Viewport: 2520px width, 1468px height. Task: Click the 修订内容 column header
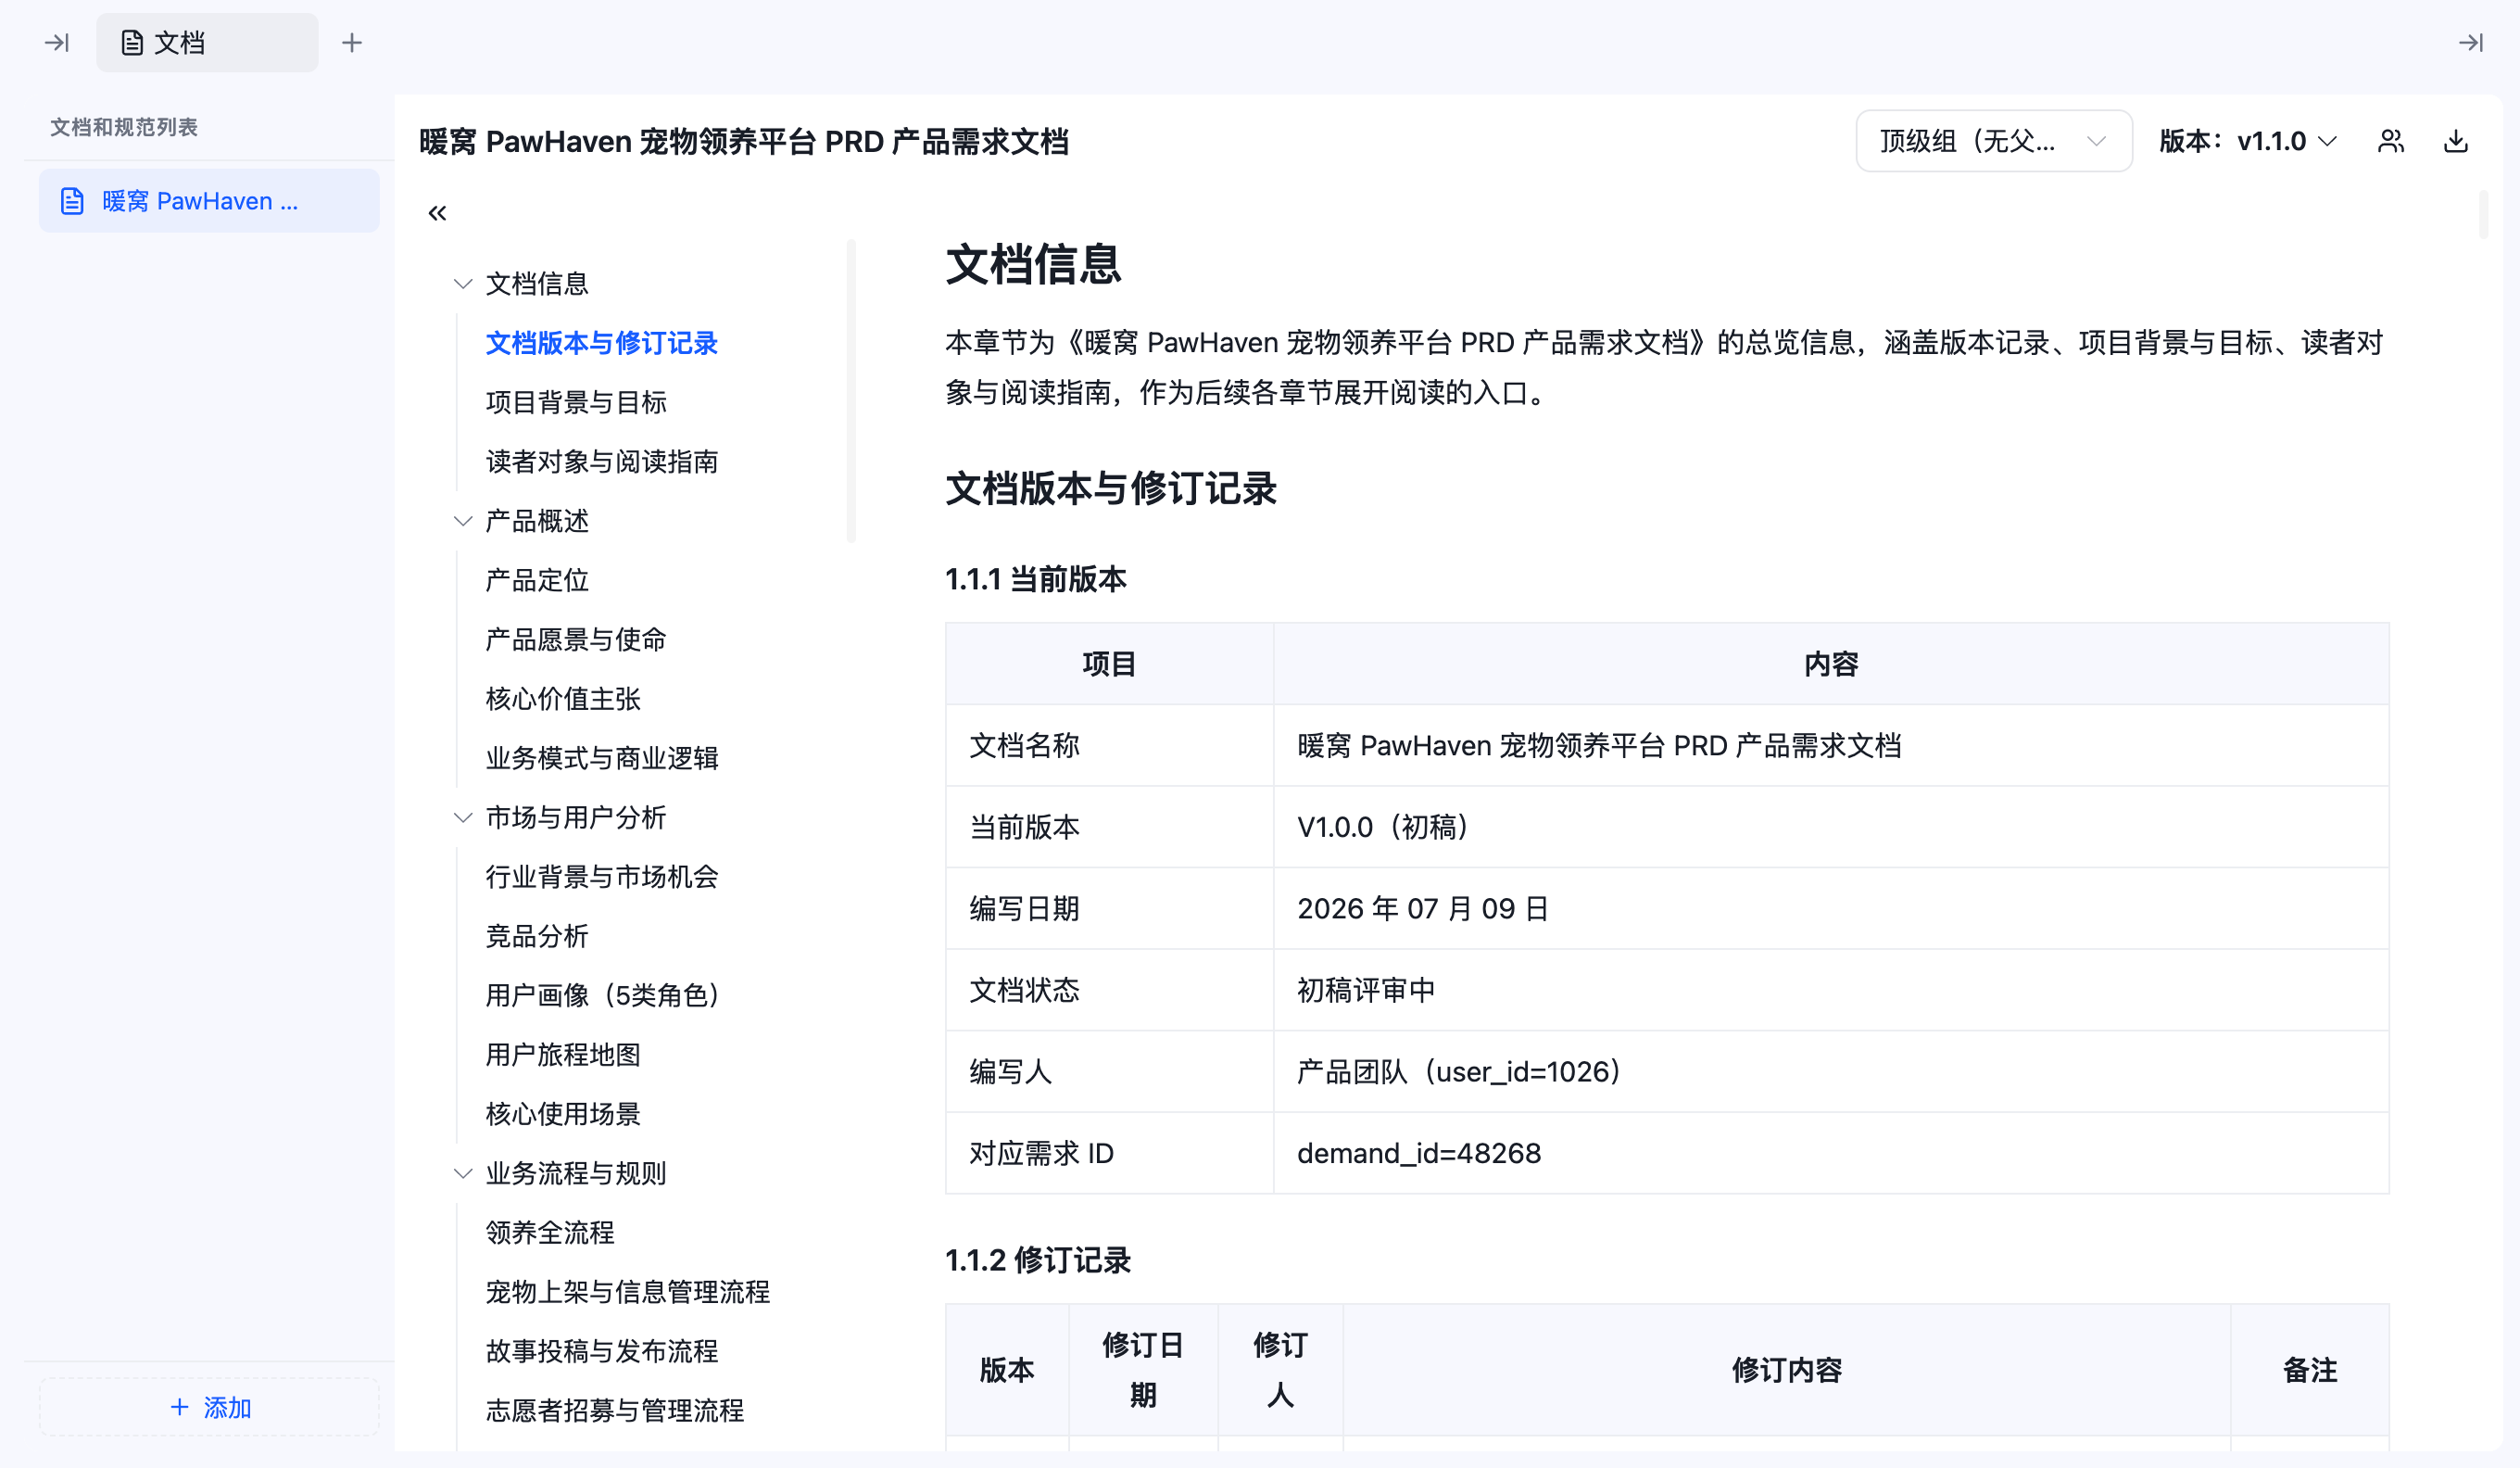point(1786,1370)
